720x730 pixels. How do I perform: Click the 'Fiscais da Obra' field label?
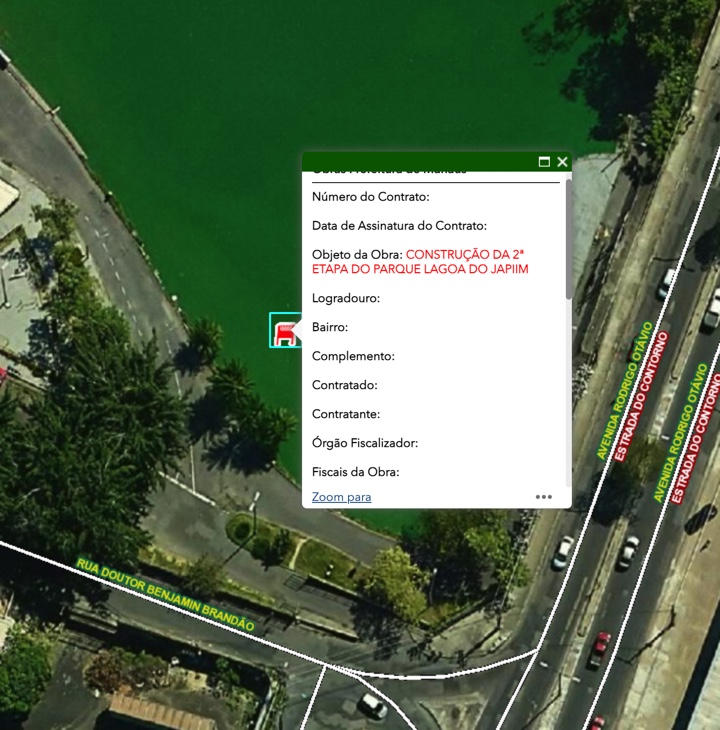click(355, 472)
